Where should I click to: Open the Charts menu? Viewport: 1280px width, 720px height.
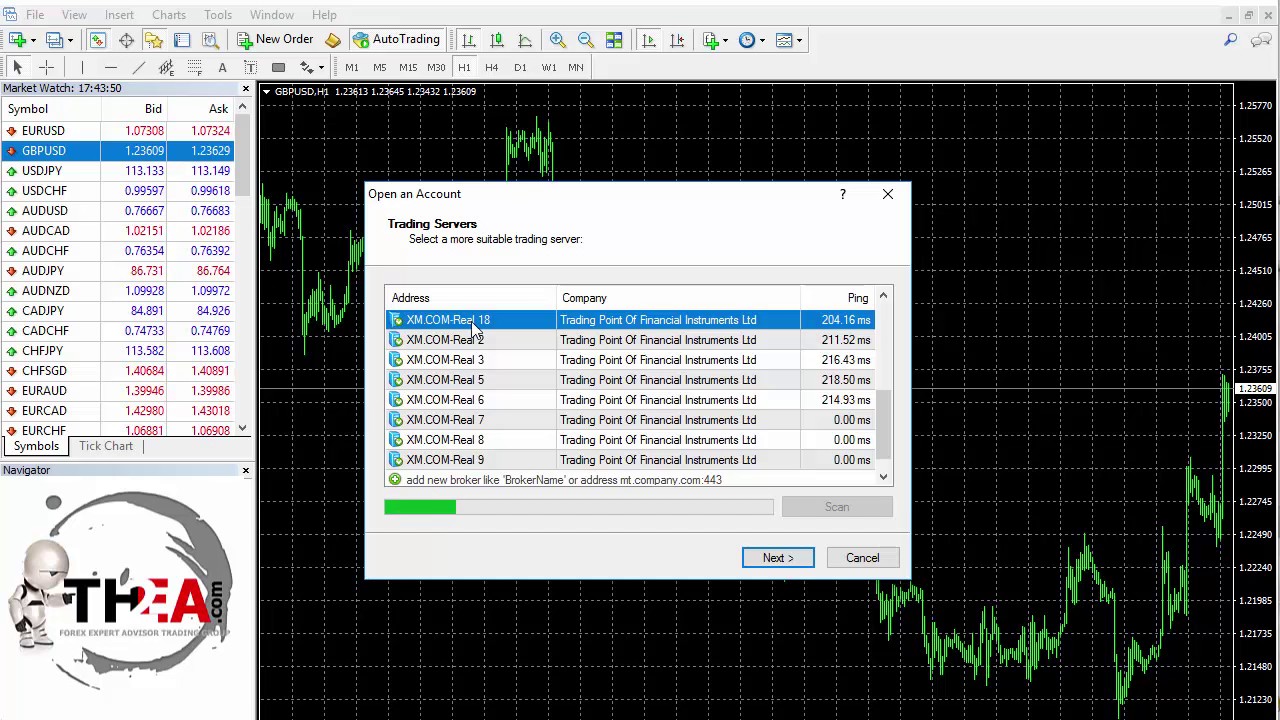[x=168, y=15]
